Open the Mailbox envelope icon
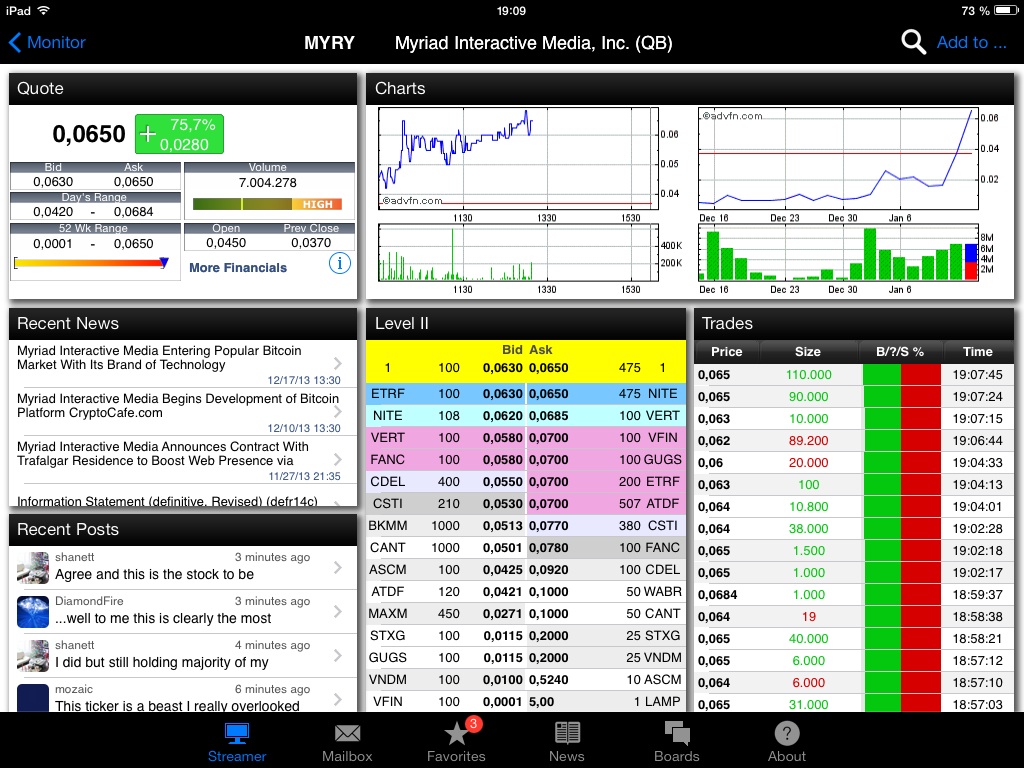The height and width of the screenshot is (768, 1024). 347,735
